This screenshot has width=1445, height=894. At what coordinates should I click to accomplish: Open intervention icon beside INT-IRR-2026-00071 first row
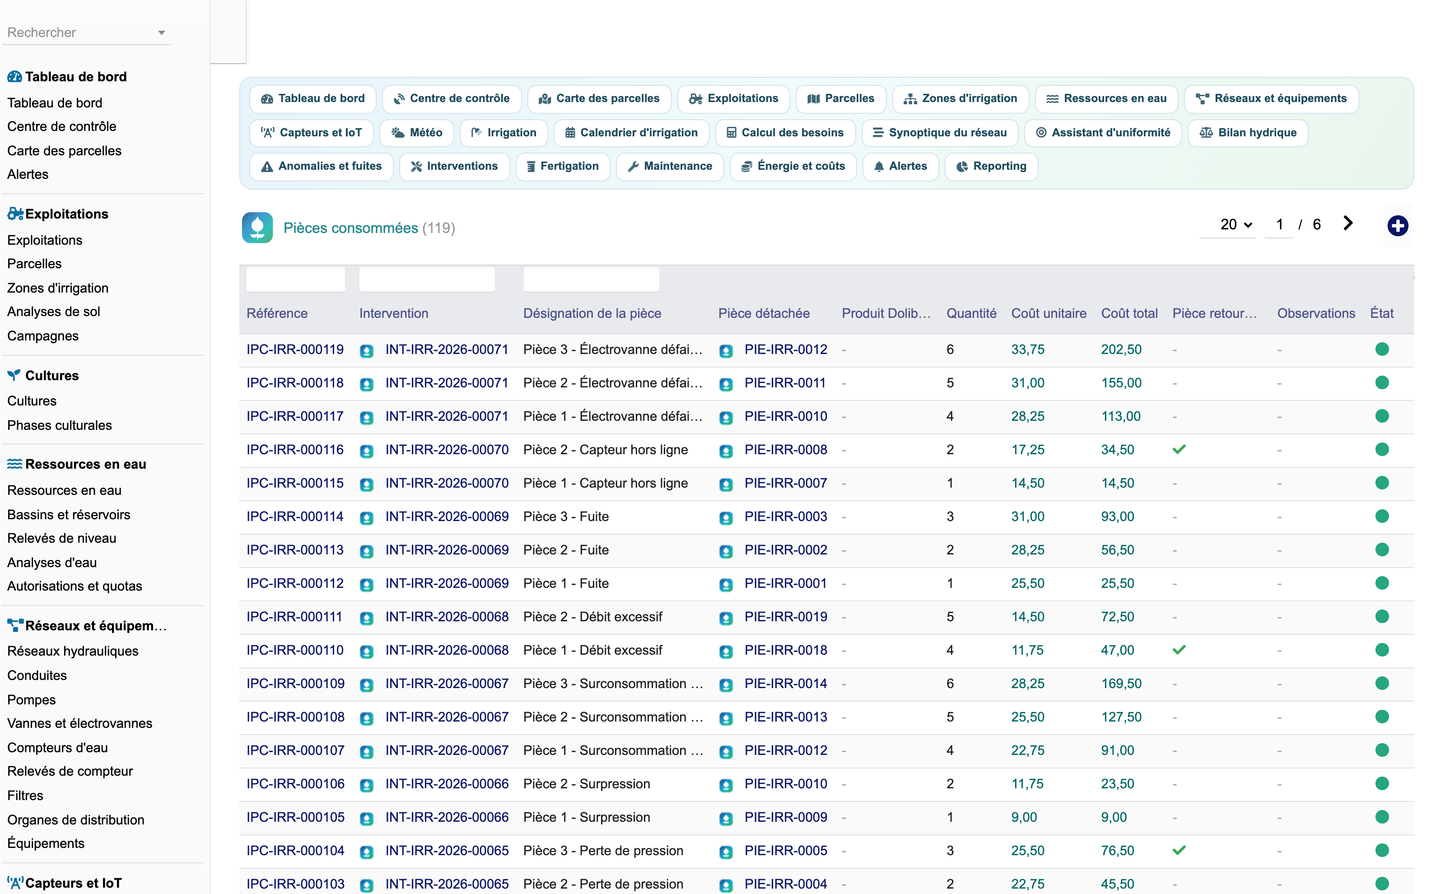(367, 351)
